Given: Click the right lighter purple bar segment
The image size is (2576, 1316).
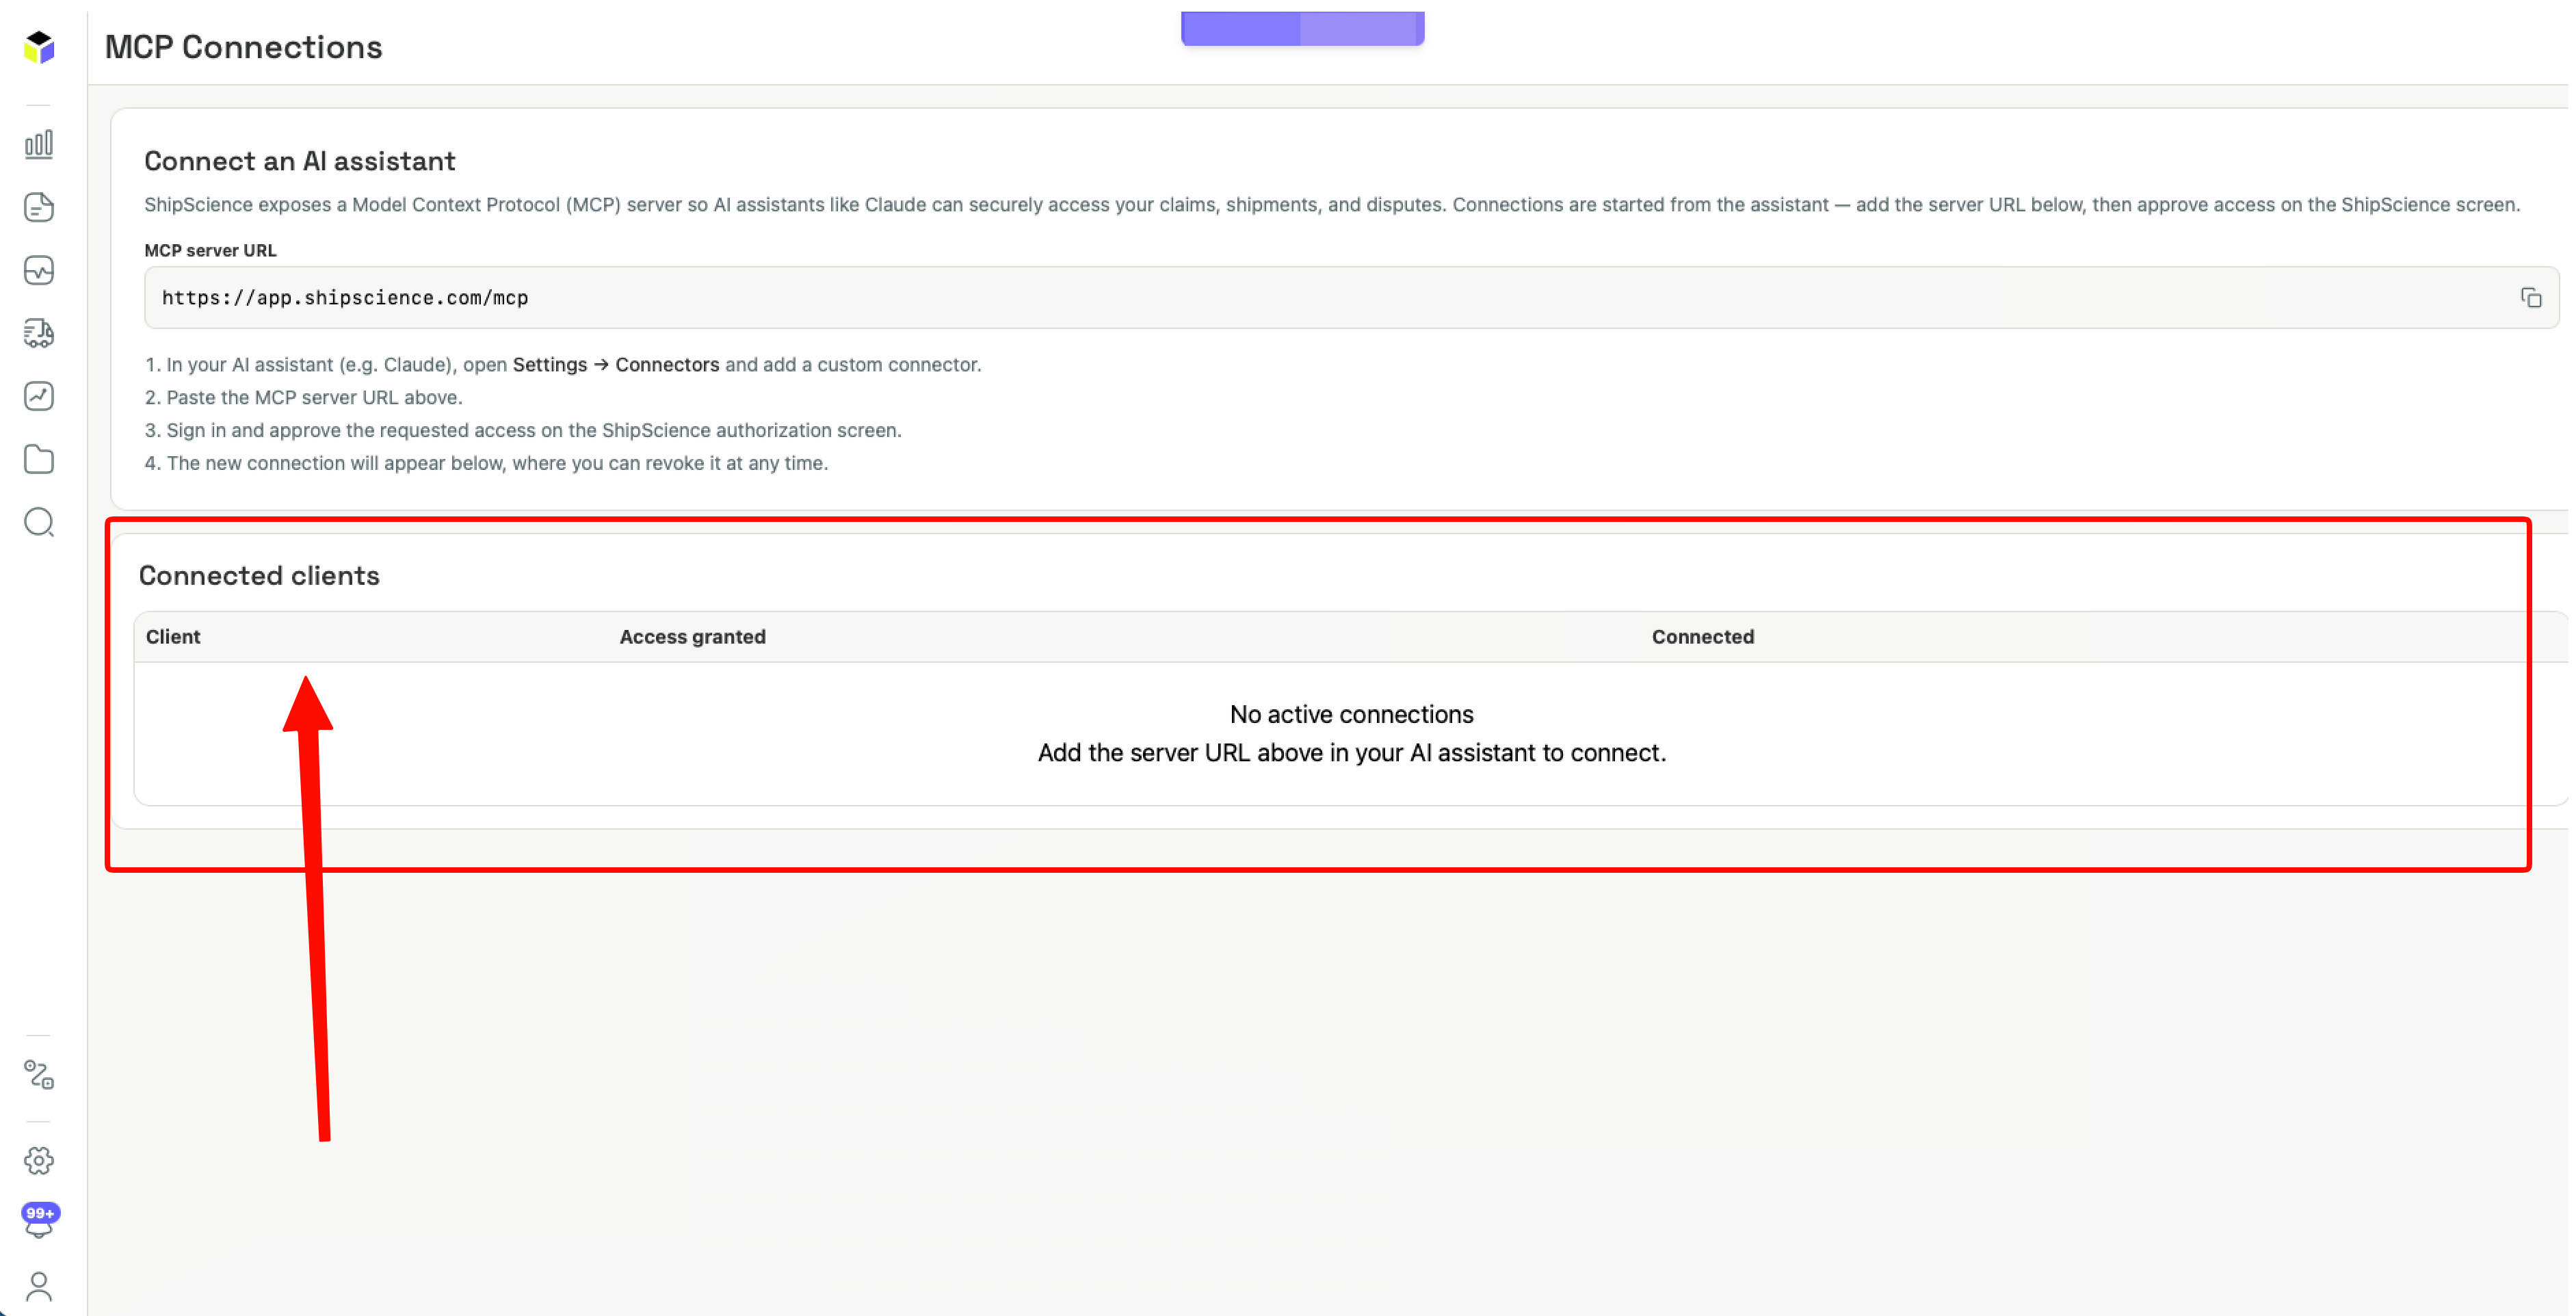Looking at the screenshot, I should pos(1362,28).
